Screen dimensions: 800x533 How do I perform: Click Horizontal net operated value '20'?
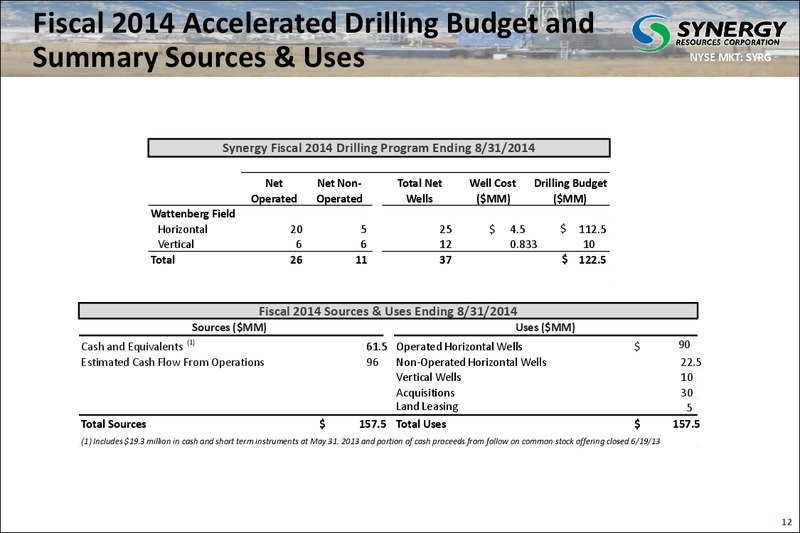point(296,230)
